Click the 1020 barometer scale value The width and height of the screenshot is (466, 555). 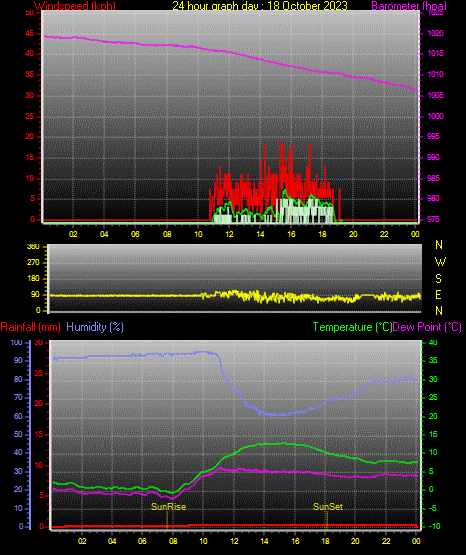(x=435, y=33)
